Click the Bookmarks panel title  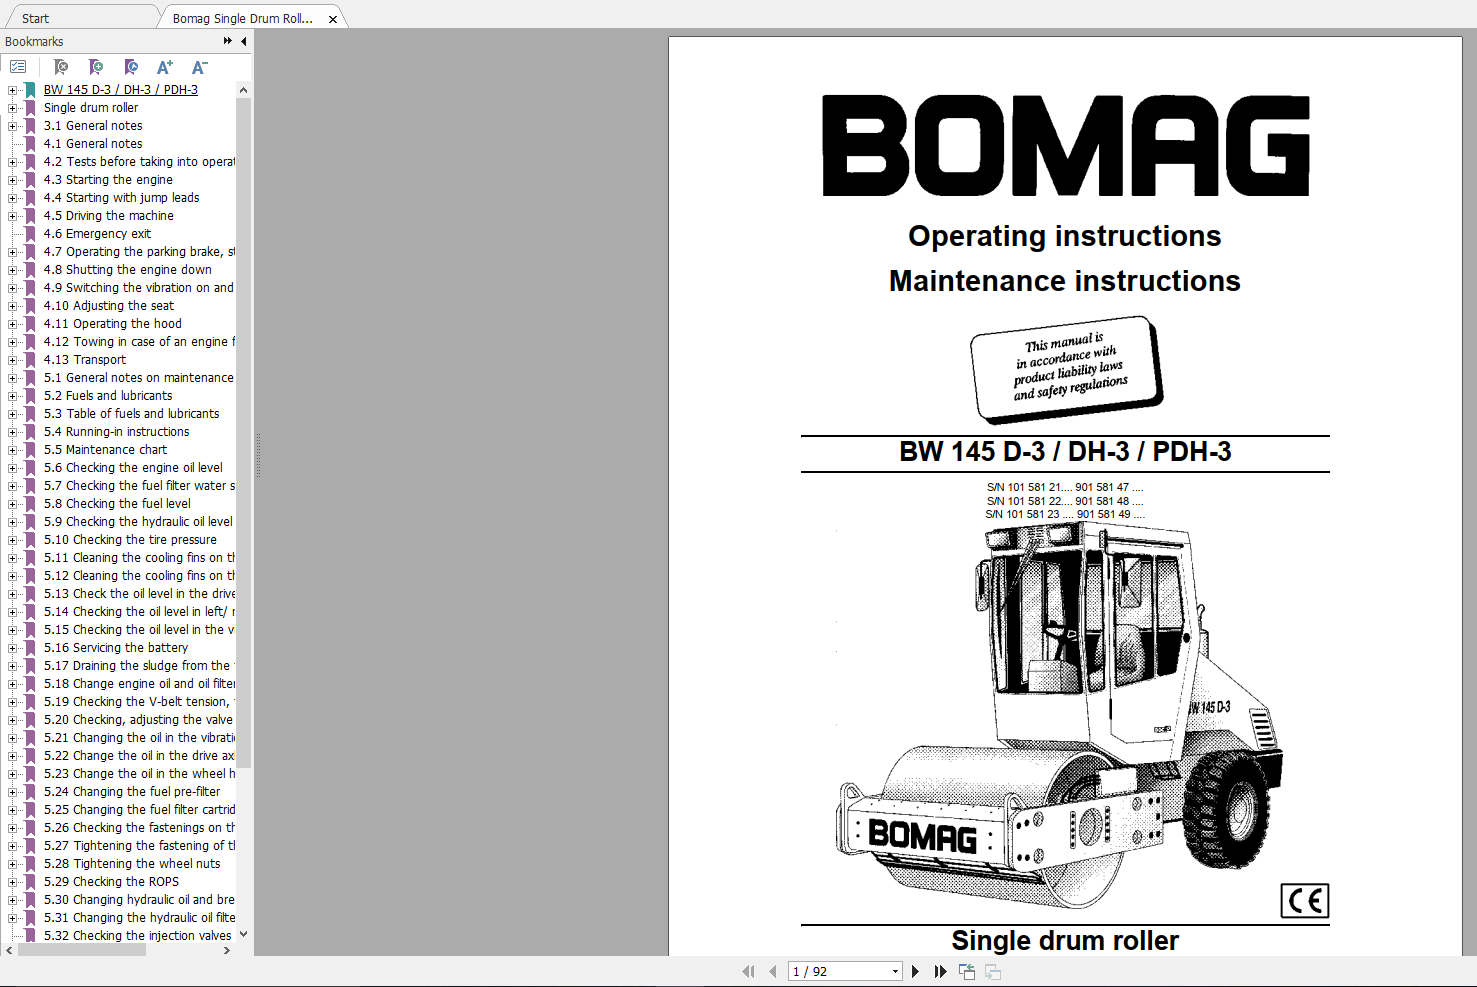pos(34,41)
